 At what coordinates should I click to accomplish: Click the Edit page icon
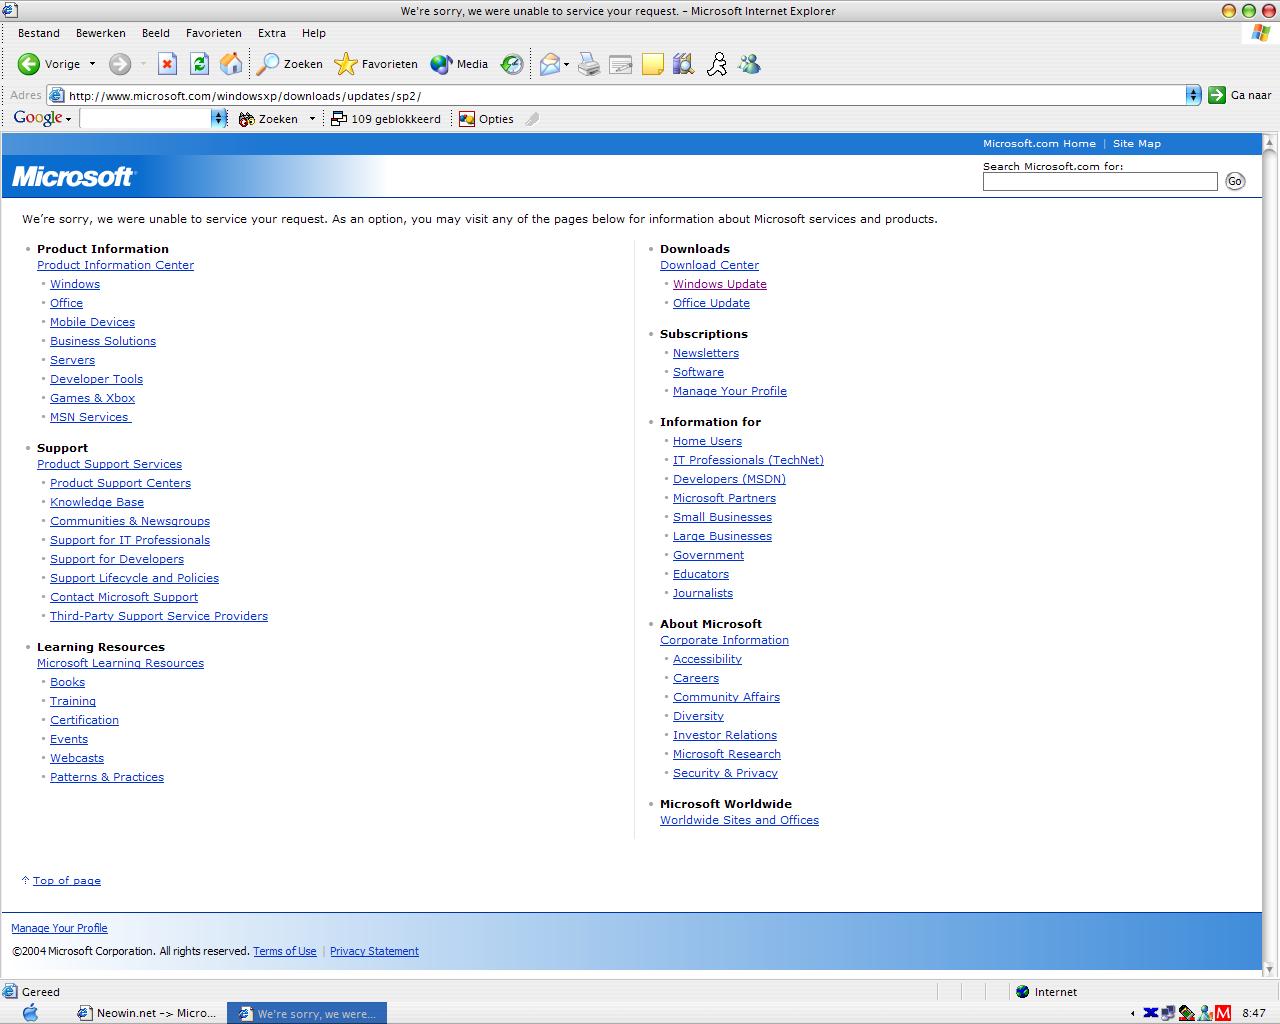(x=621, y=63)
